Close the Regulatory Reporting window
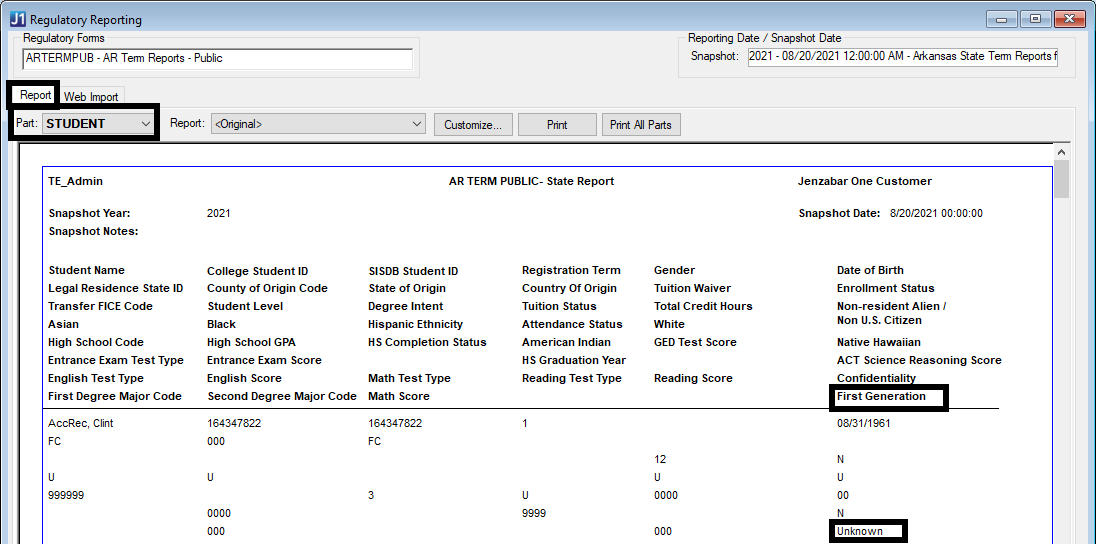The width and height of the screenshot is (1096, 544). coord(1069,19)
